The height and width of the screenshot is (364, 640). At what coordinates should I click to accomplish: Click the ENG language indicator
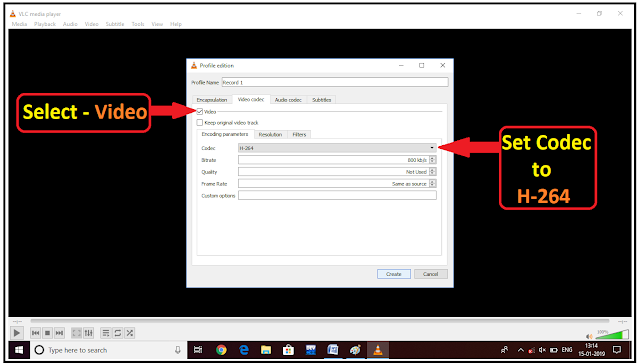(567, 350)
